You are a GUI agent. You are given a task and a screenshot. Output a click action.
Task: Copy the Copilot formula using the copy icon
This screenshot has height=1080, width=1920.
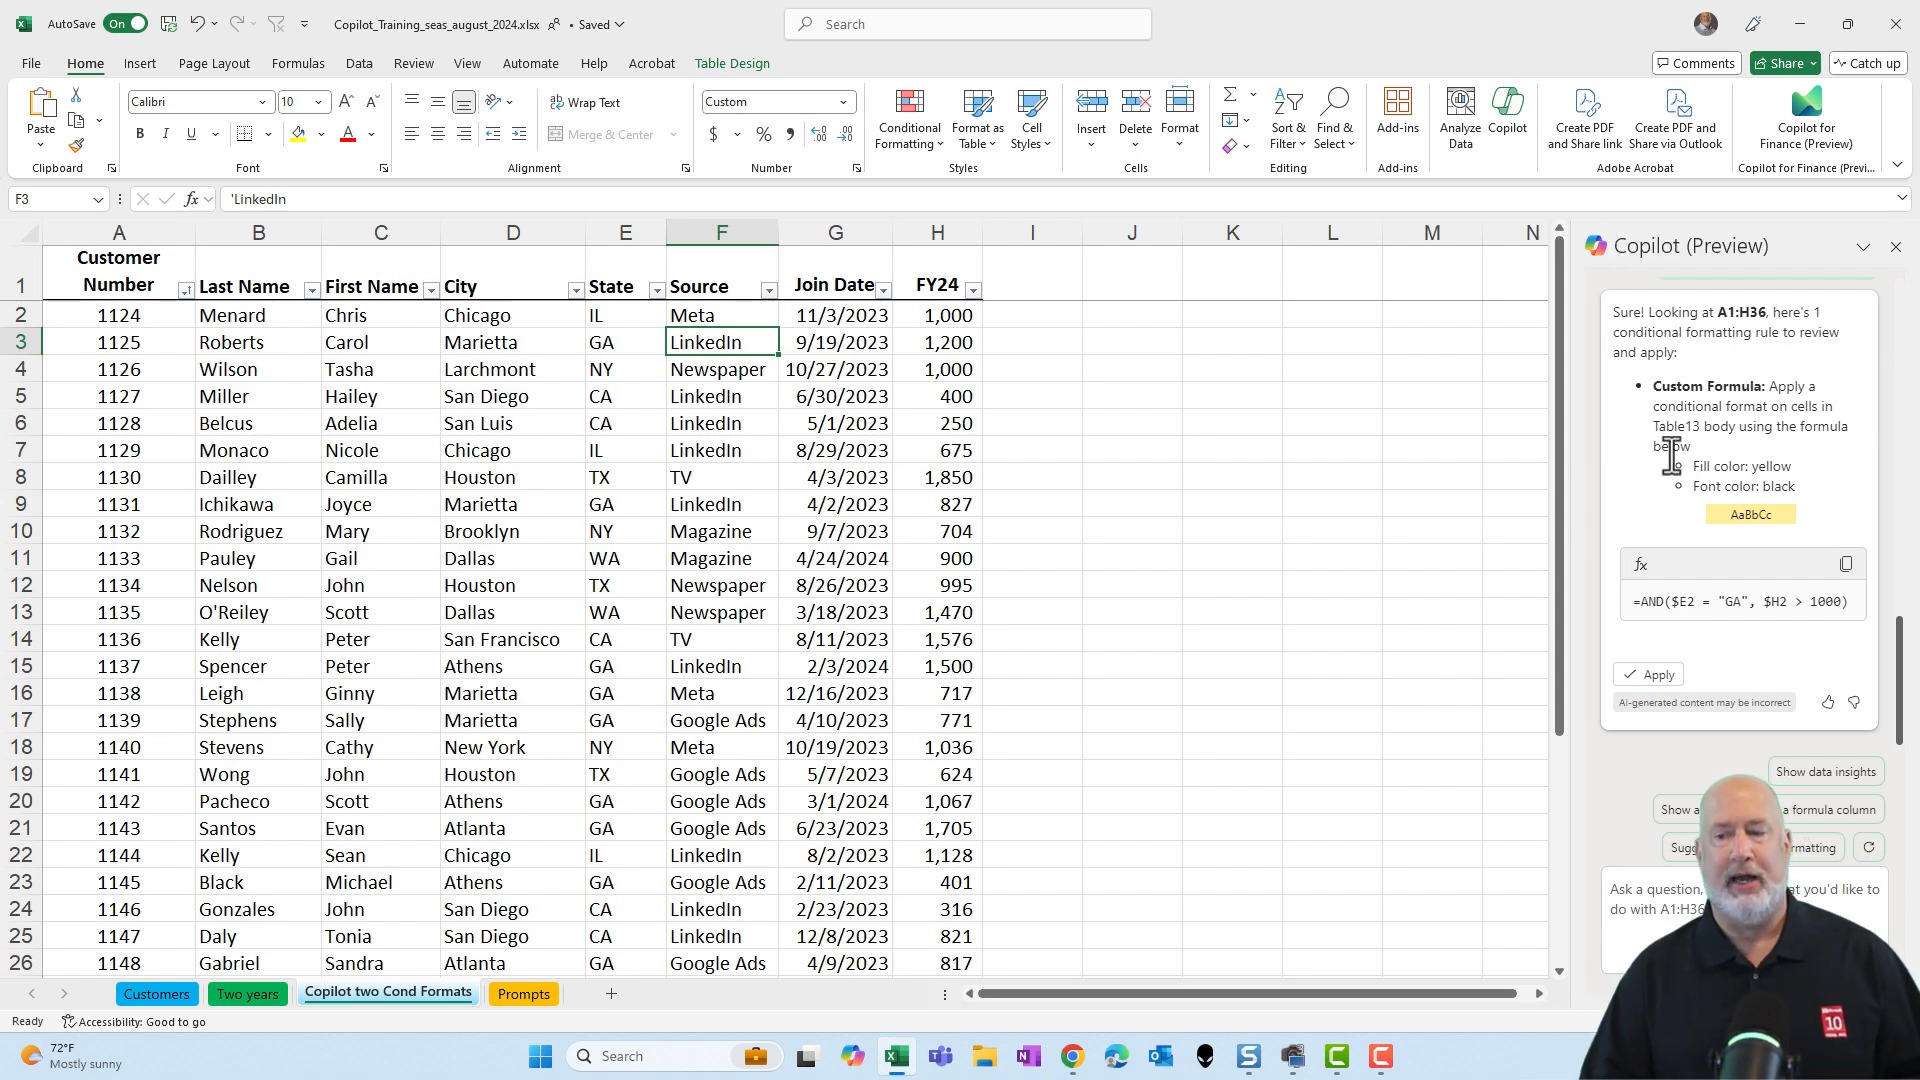coord(1845,563)
